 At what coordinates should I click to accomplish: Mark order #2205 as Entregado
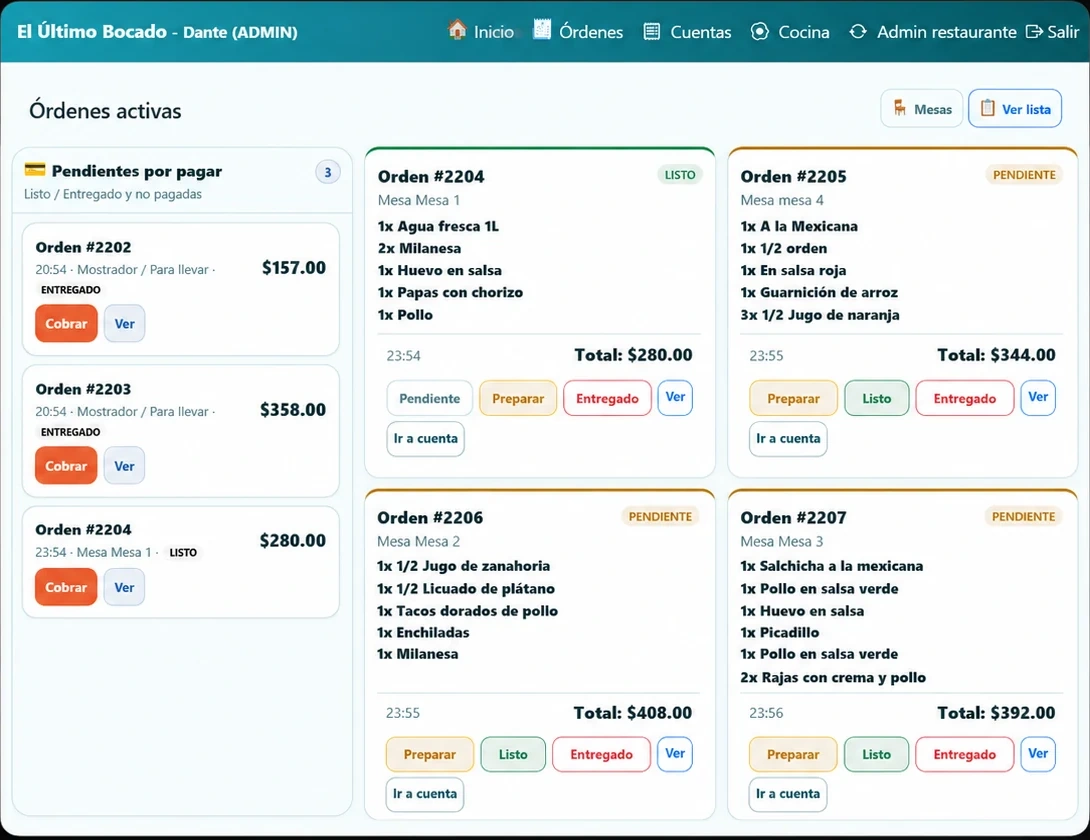pos(964,398)
